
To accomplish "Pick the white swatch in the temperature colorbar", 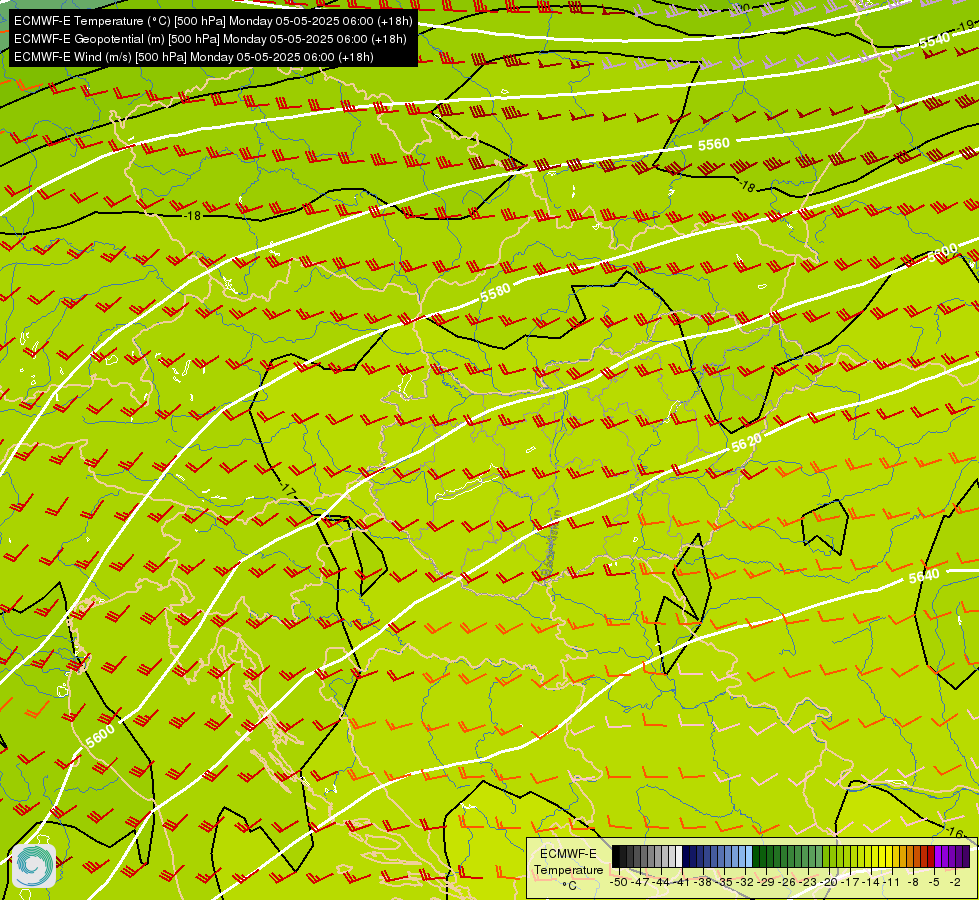I will (x=679, y=856).
